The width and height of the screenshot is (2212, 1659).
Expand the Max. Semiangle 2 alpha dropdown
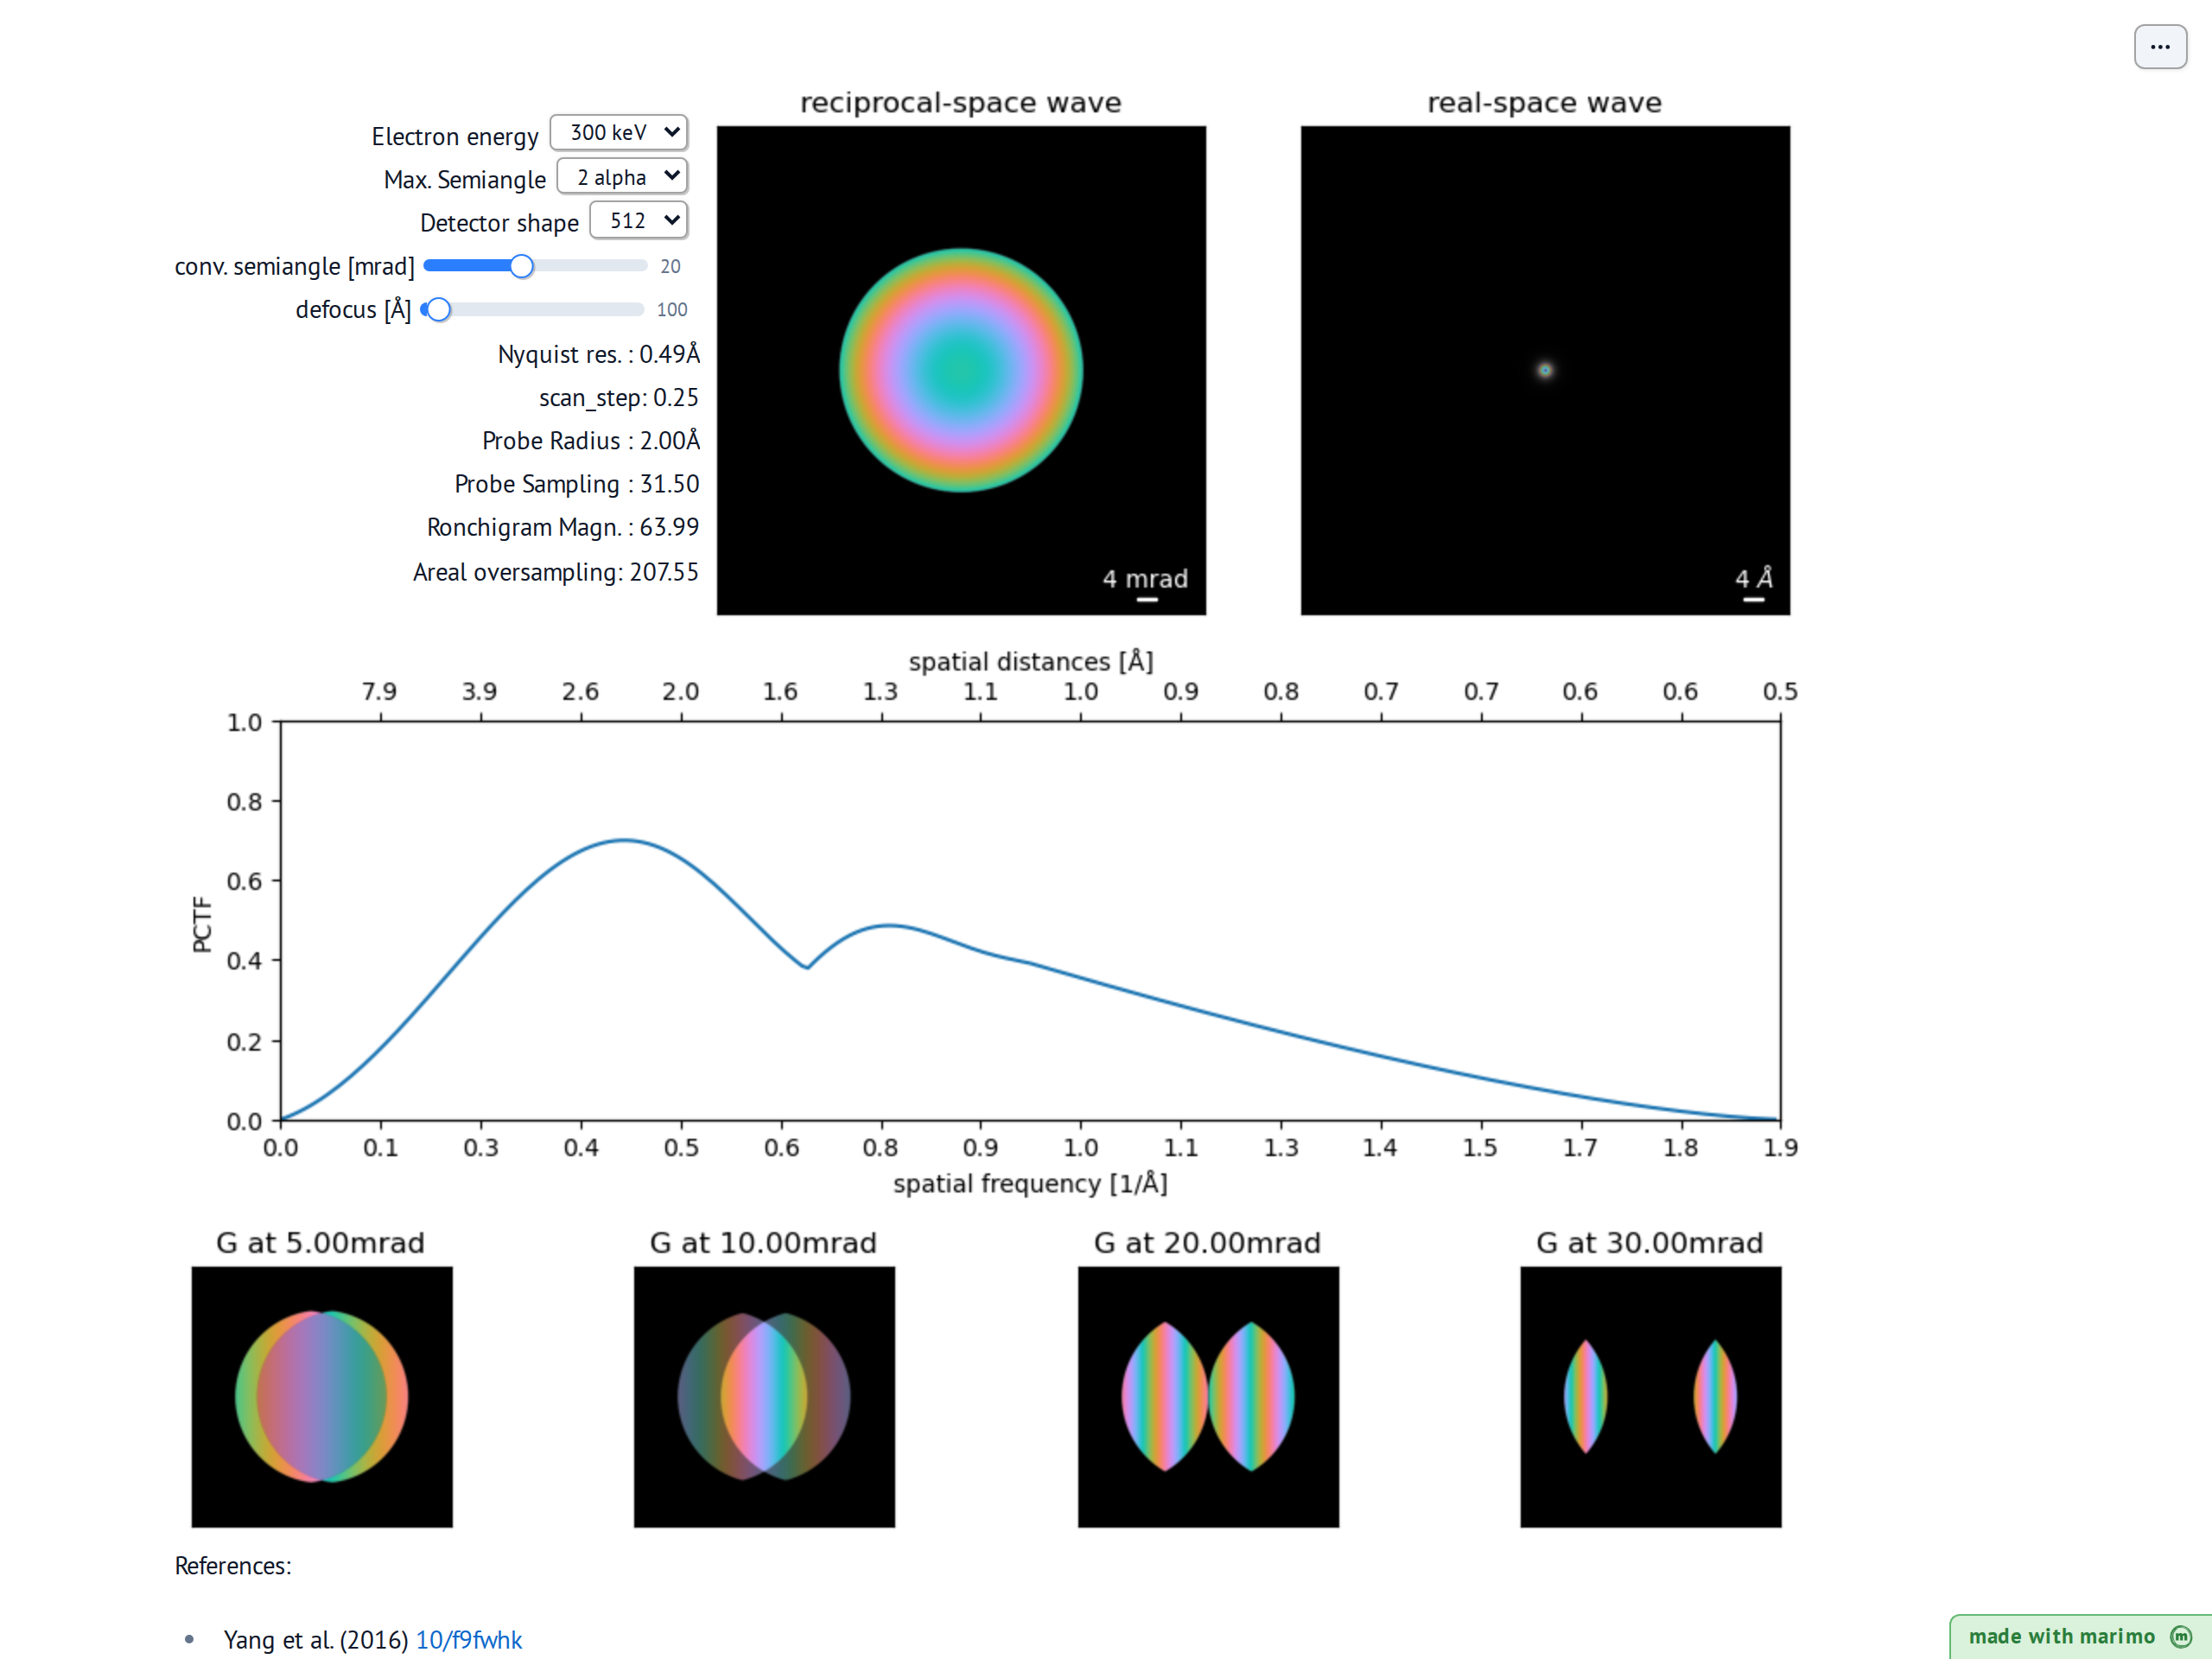[622, 177]
